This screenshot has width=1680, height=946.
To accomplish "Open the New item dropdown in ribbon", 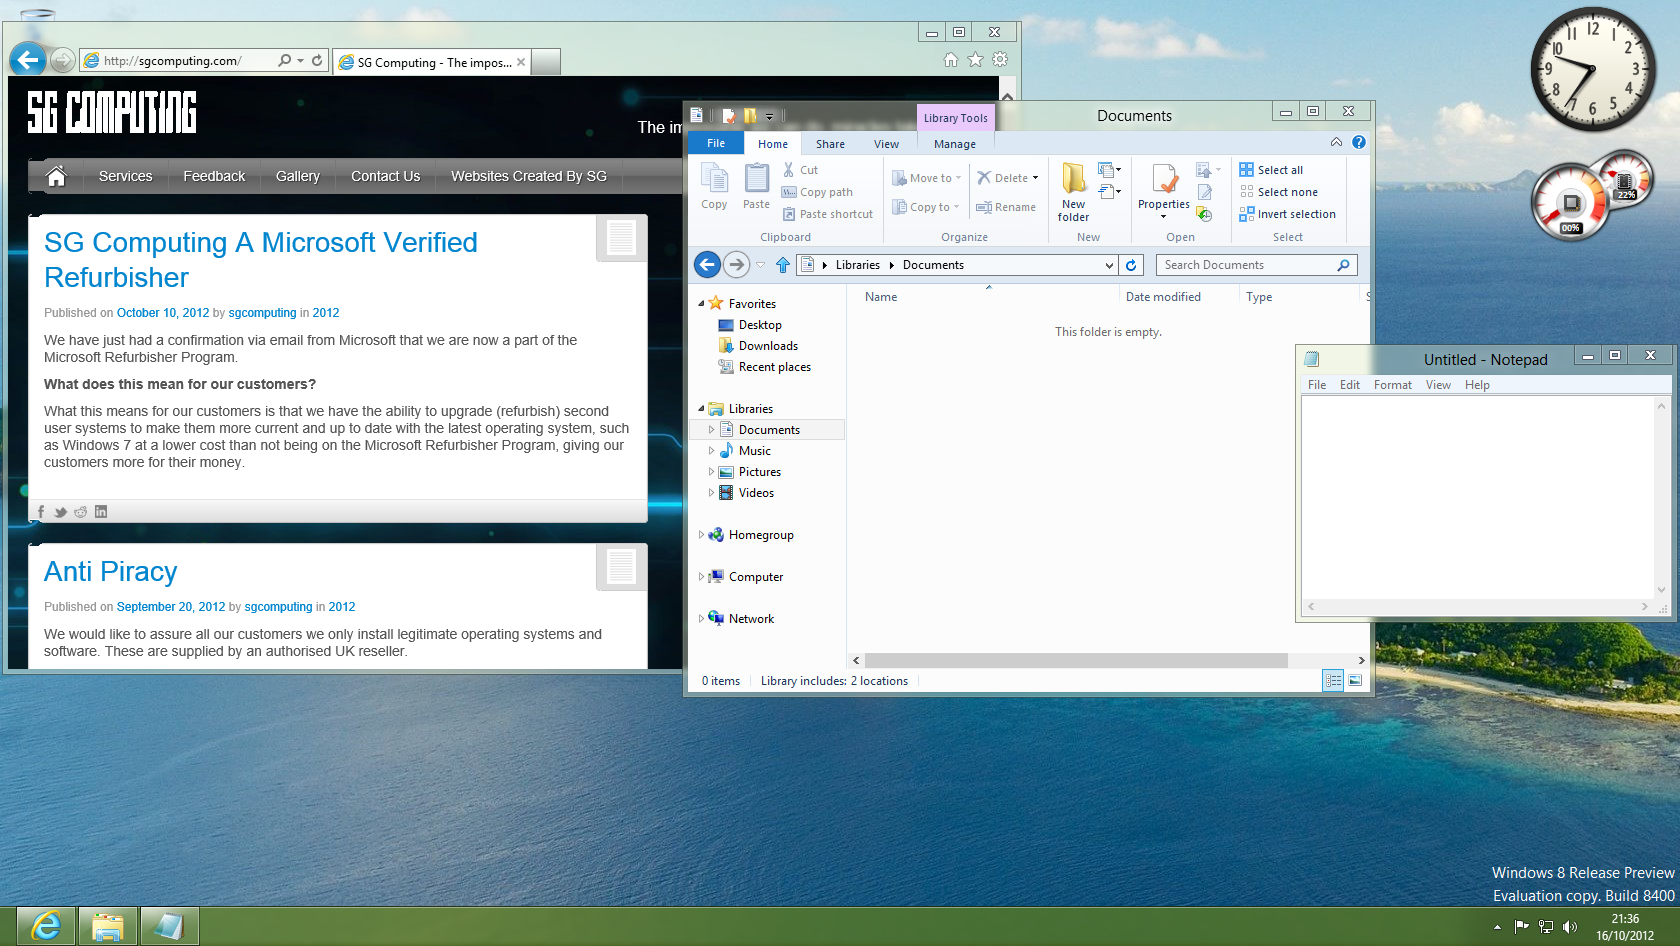I will click(x=1110, y=170).
